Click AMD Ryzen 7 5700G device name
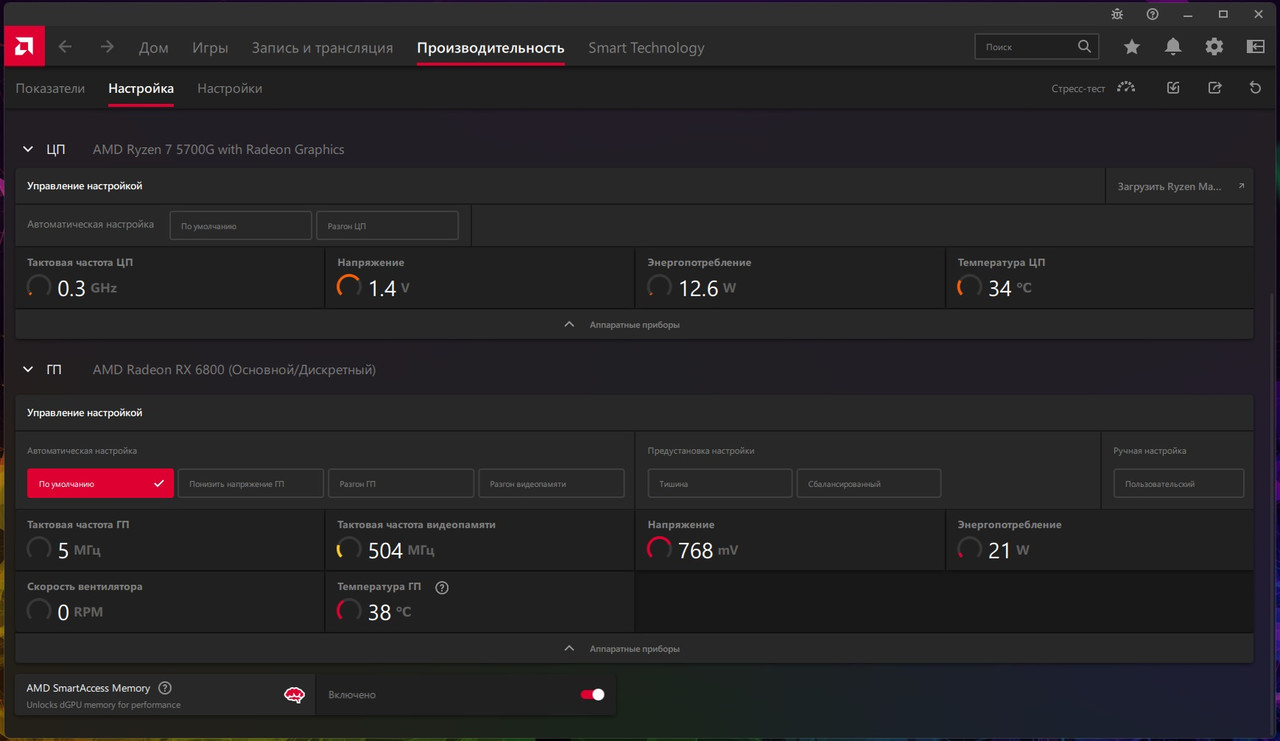Viewport: 1280px width, 741px height. (218, 149)
